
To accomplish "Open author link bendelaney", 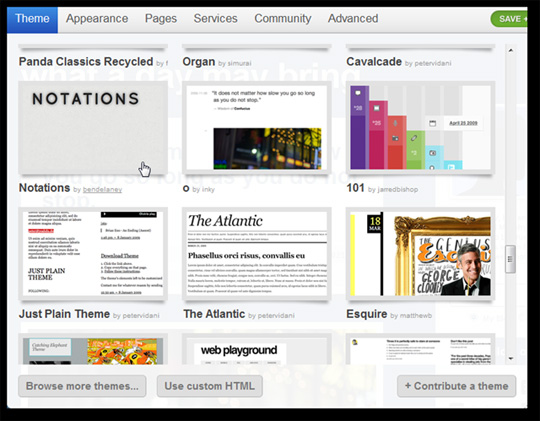I will 102,189.
